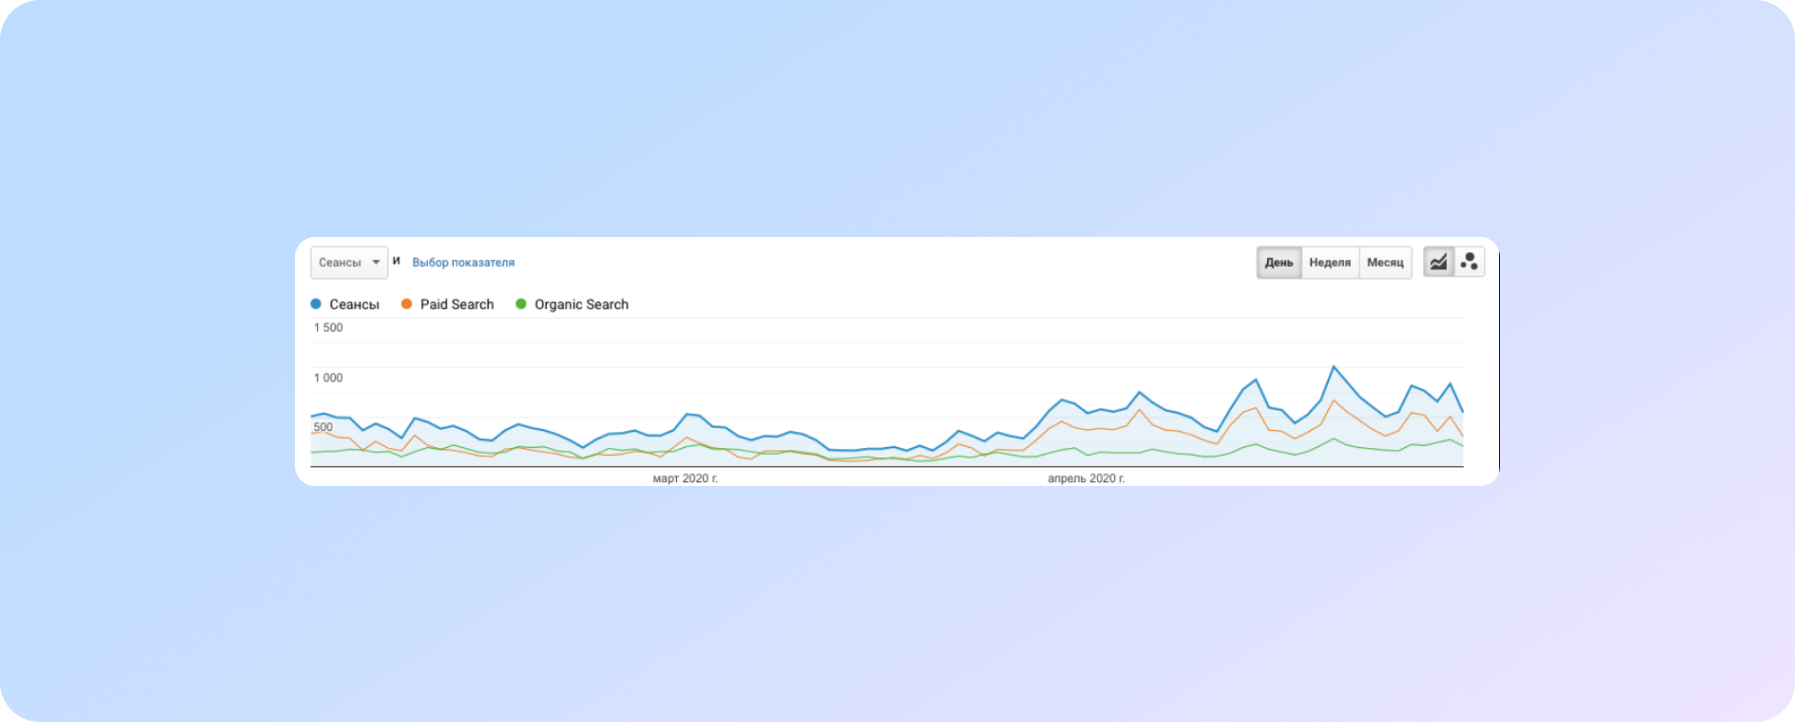Click the blue Сеансы legend dot
1795x722 pixels.
click(x=316, y=304)
